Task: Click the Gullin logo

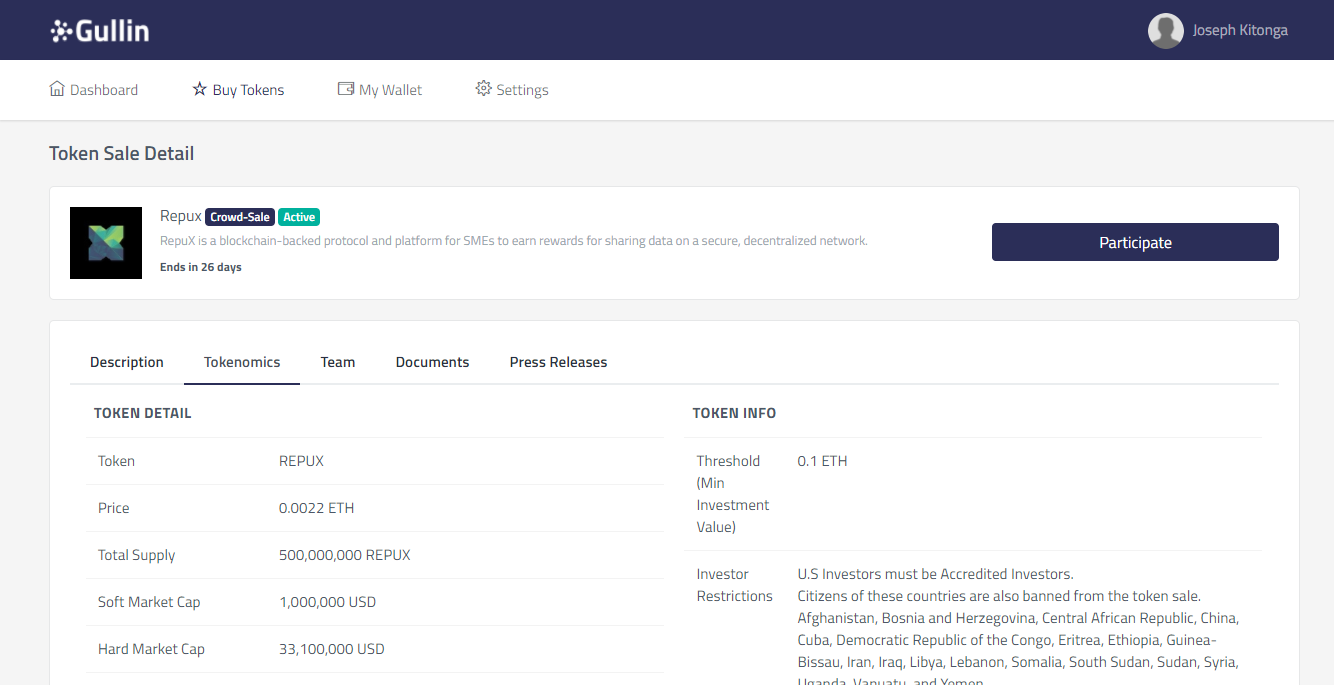Action: tap(100, 31)
